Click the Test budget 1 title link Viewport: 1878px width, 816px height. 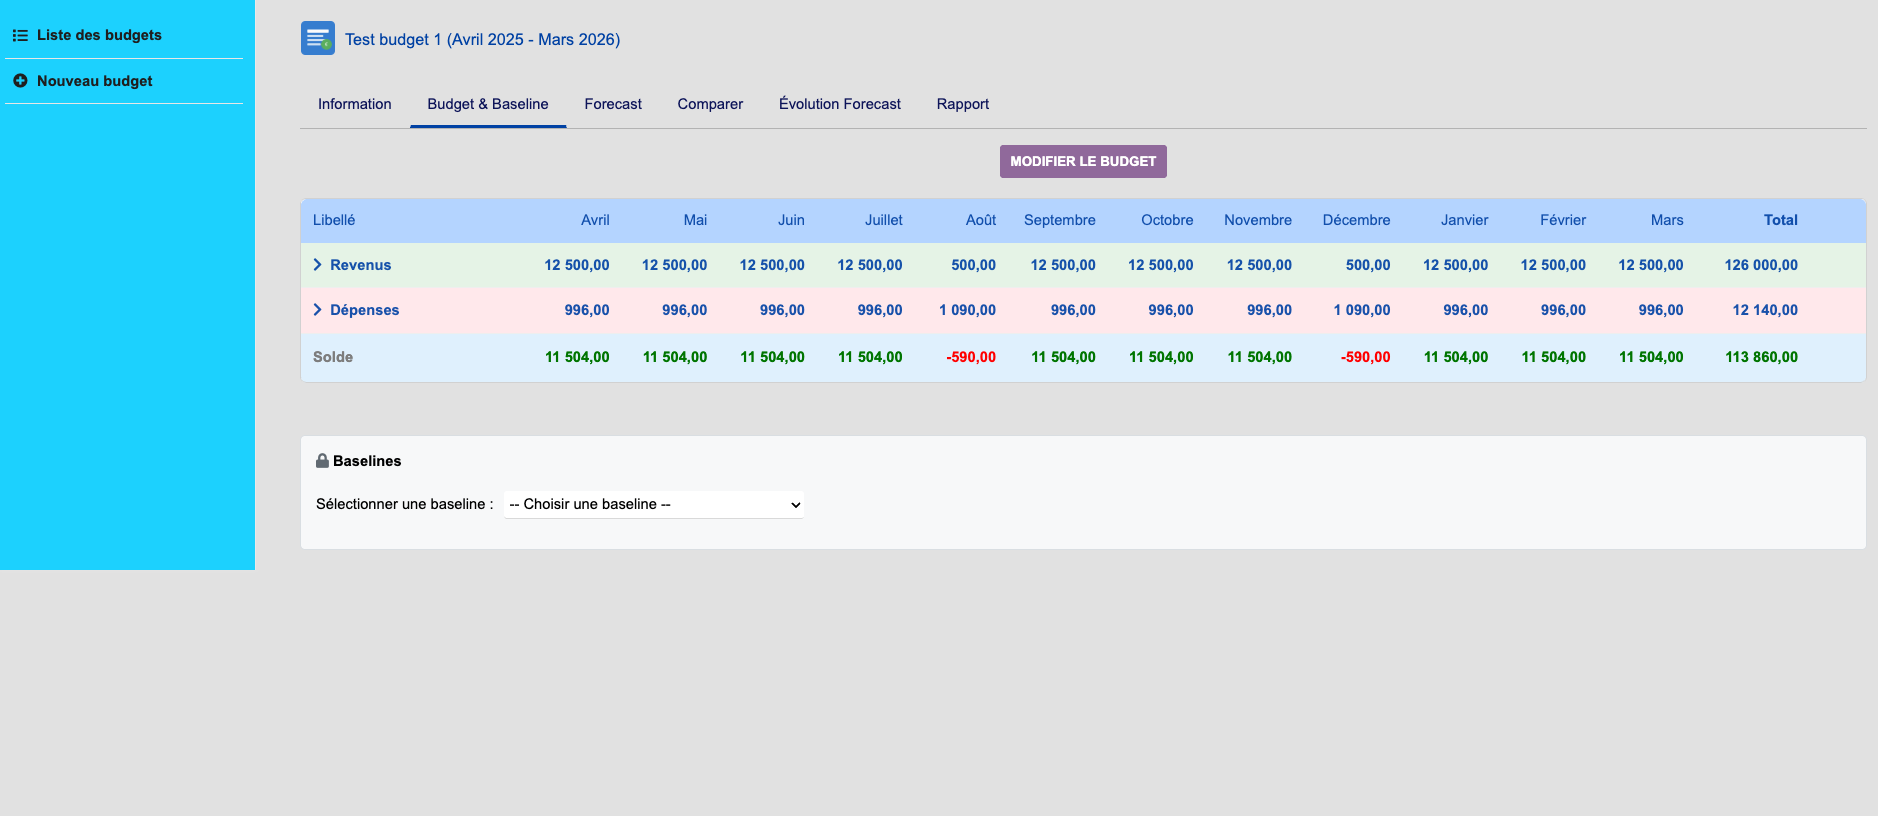click(x=482, y=40)
